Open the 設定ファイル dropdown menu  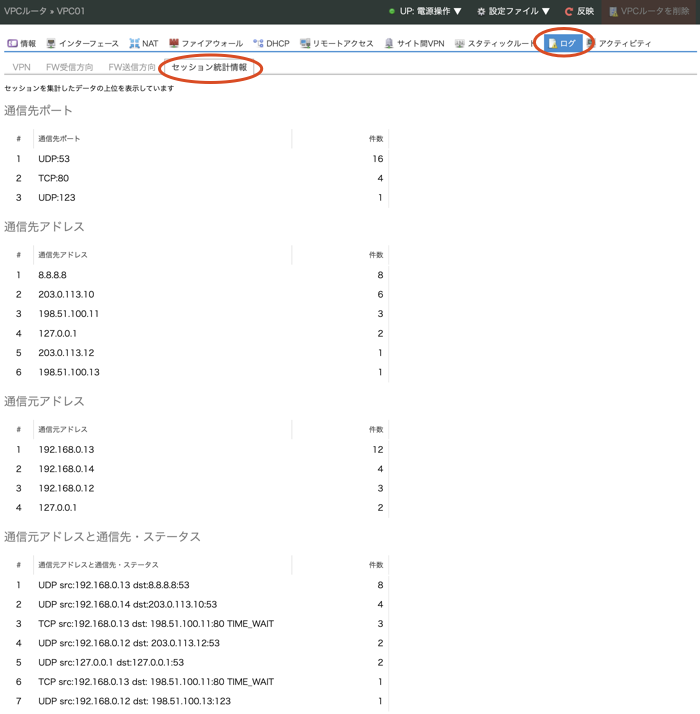pyautogui.click(x=513, y=11)
